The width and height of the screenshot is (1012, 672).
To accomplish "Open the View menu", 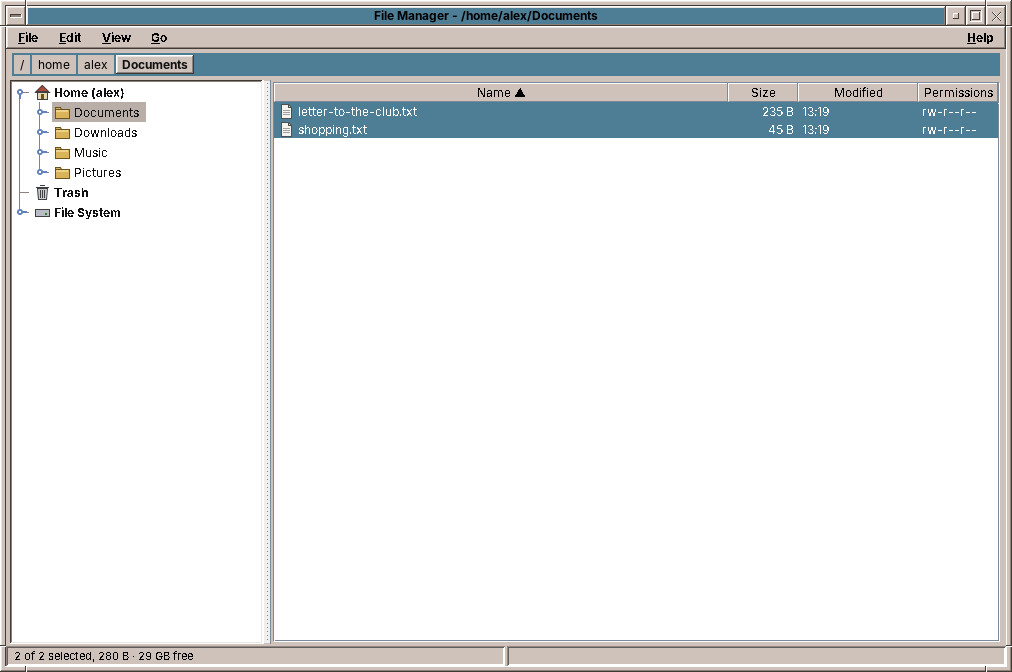I will point(116,38).
